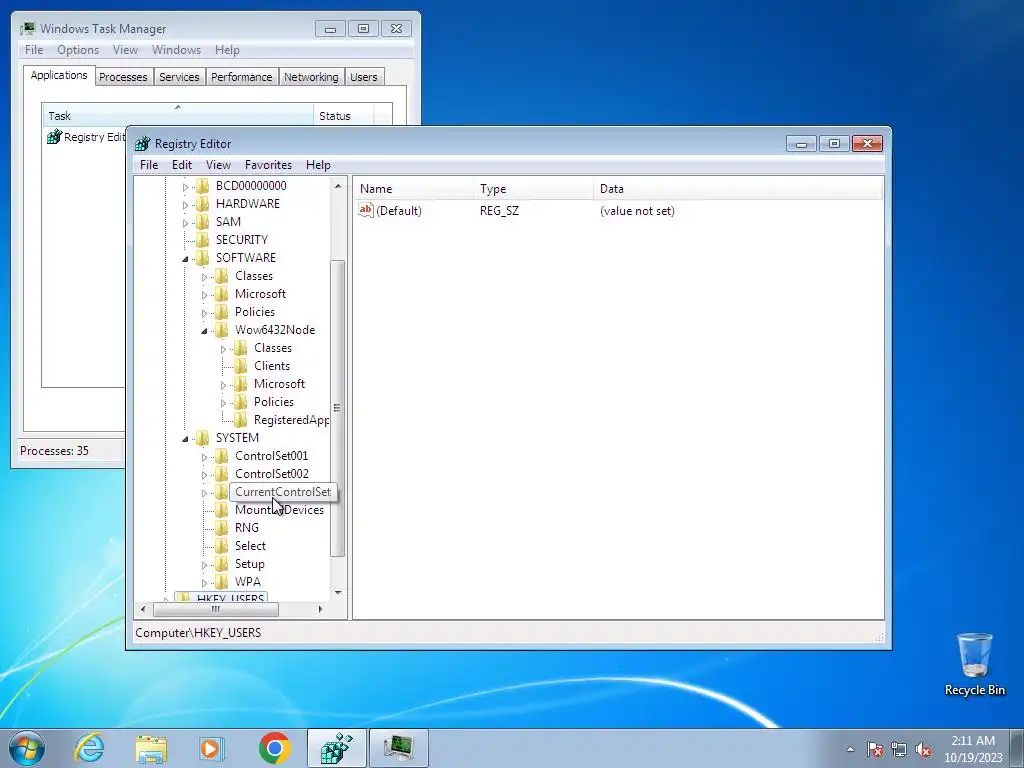Select the MountedDevices key
Screen dimensions: 1024x768
(279, 510)
